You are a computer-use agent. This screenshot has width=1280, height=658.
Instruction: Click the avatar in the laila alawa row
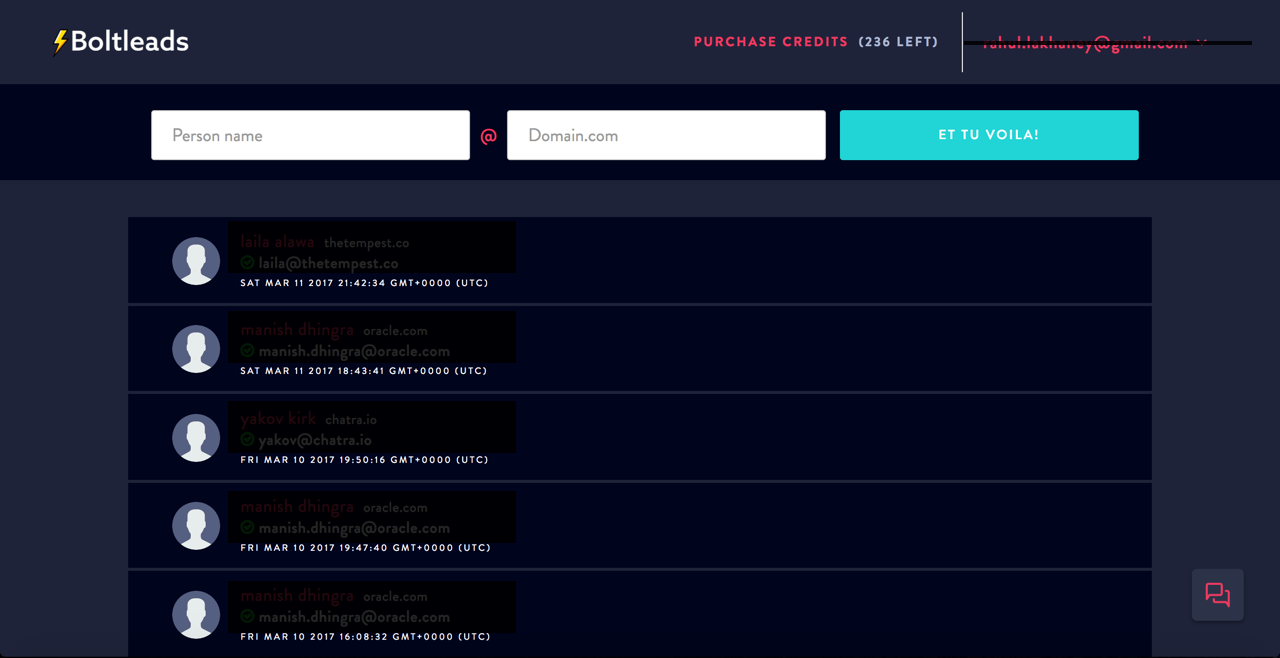coord(196,261)
